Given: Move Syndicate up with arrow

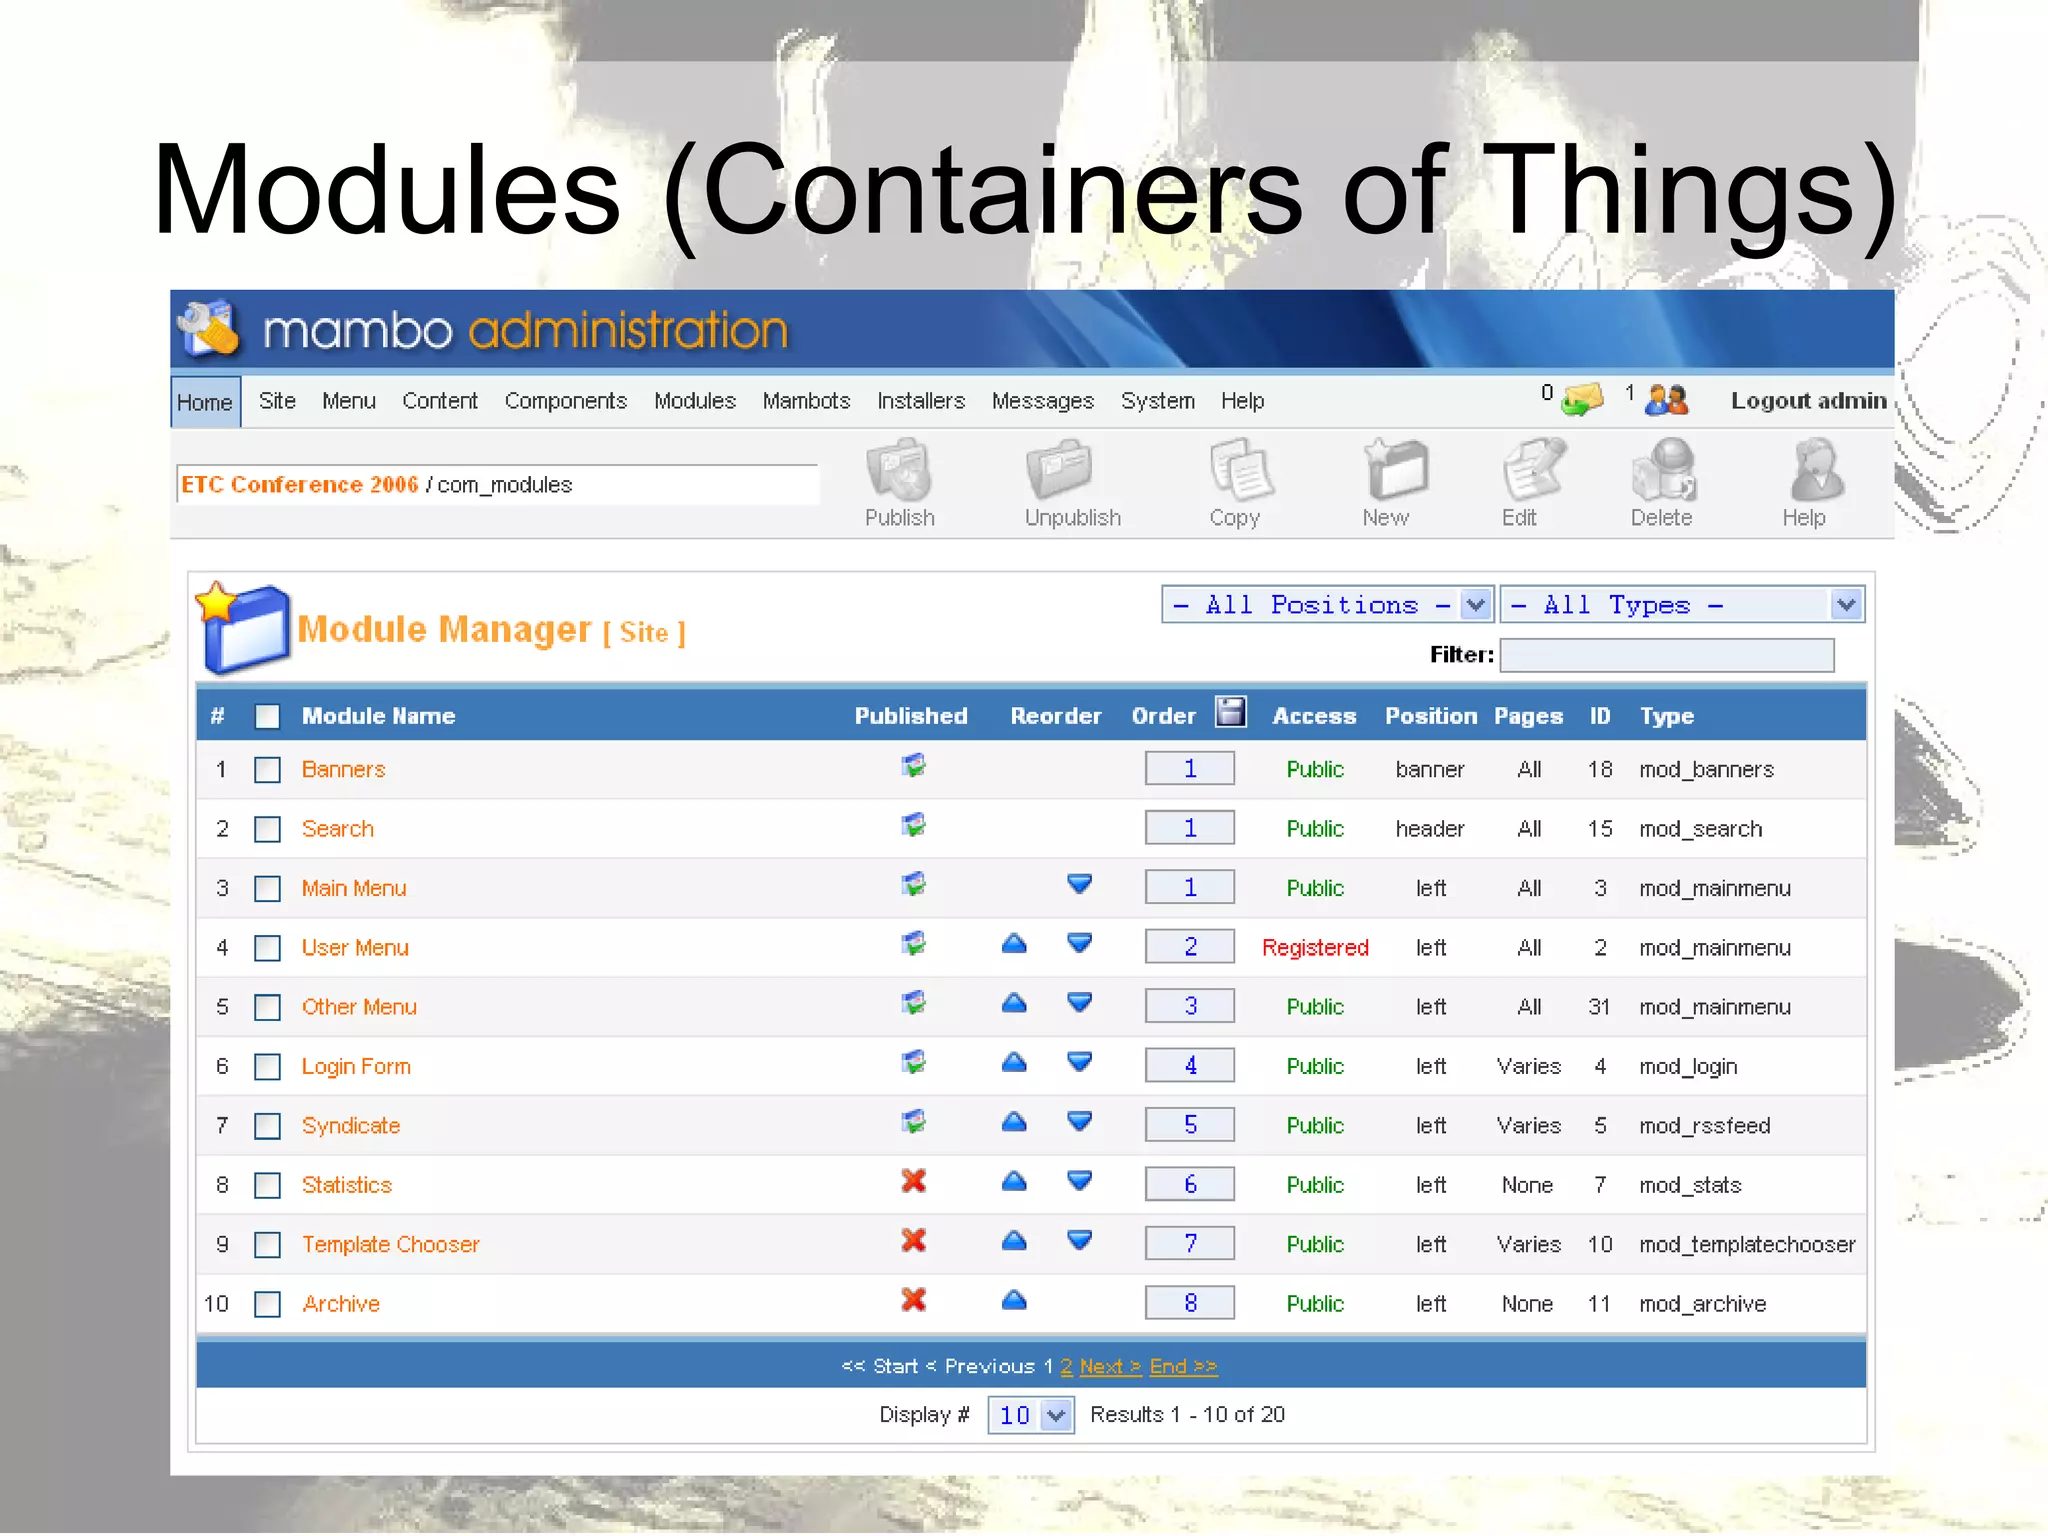Looking at the screenshot, I should (1014, 1122).
